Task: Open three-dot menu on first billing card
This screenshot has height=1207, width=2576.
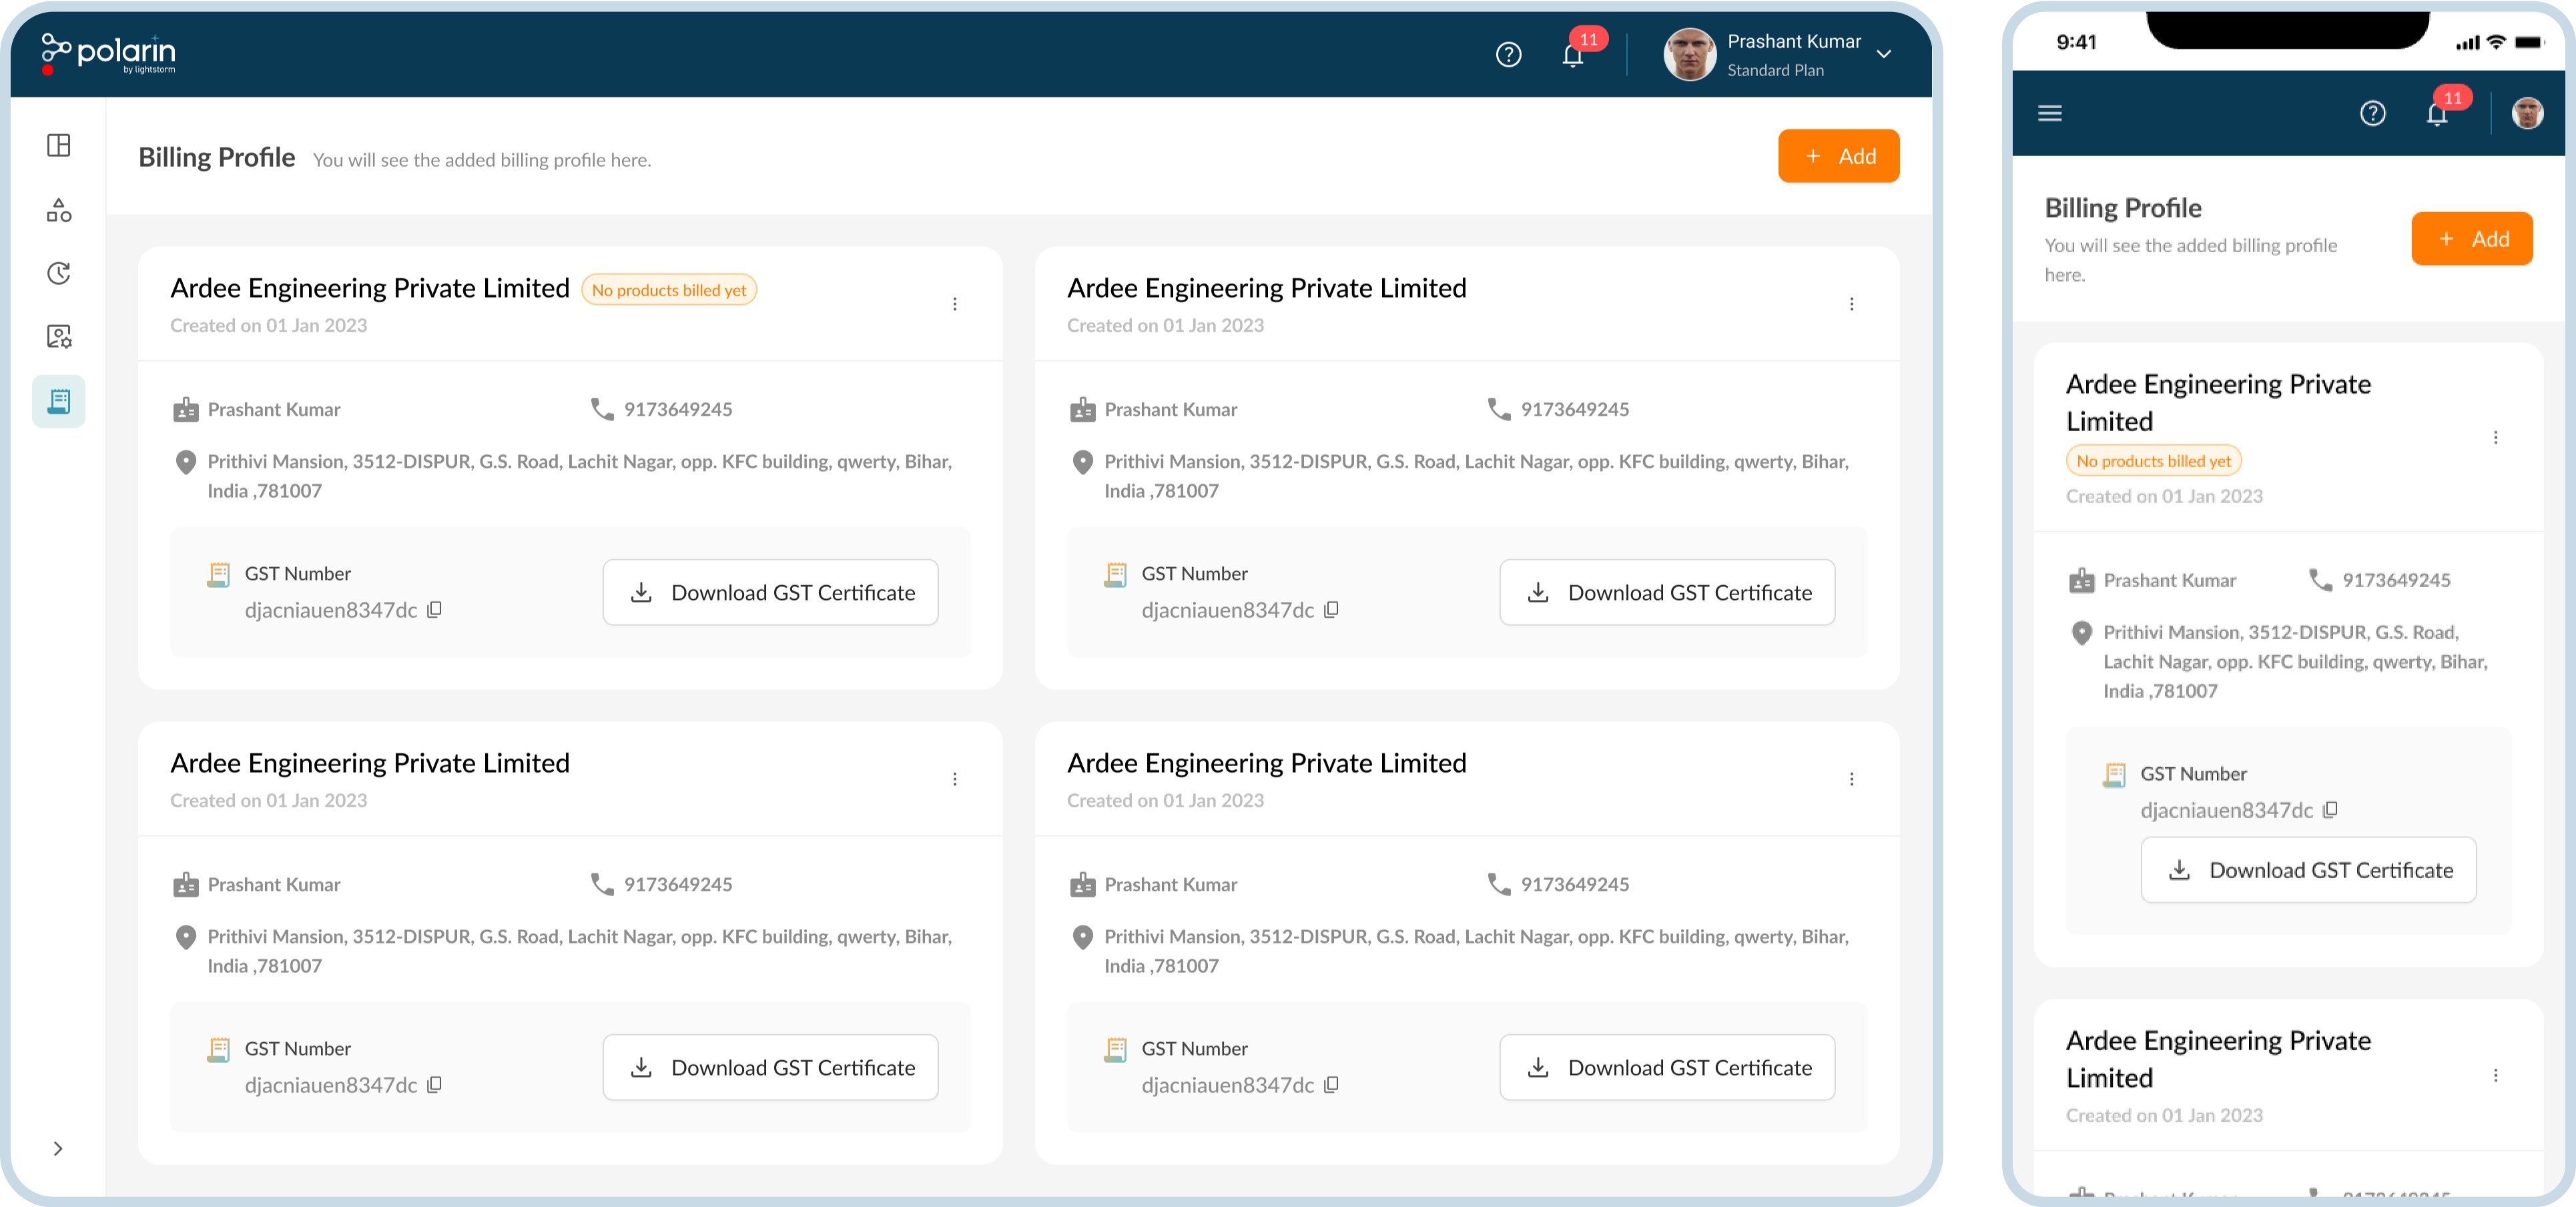Action: pos(955,304)
